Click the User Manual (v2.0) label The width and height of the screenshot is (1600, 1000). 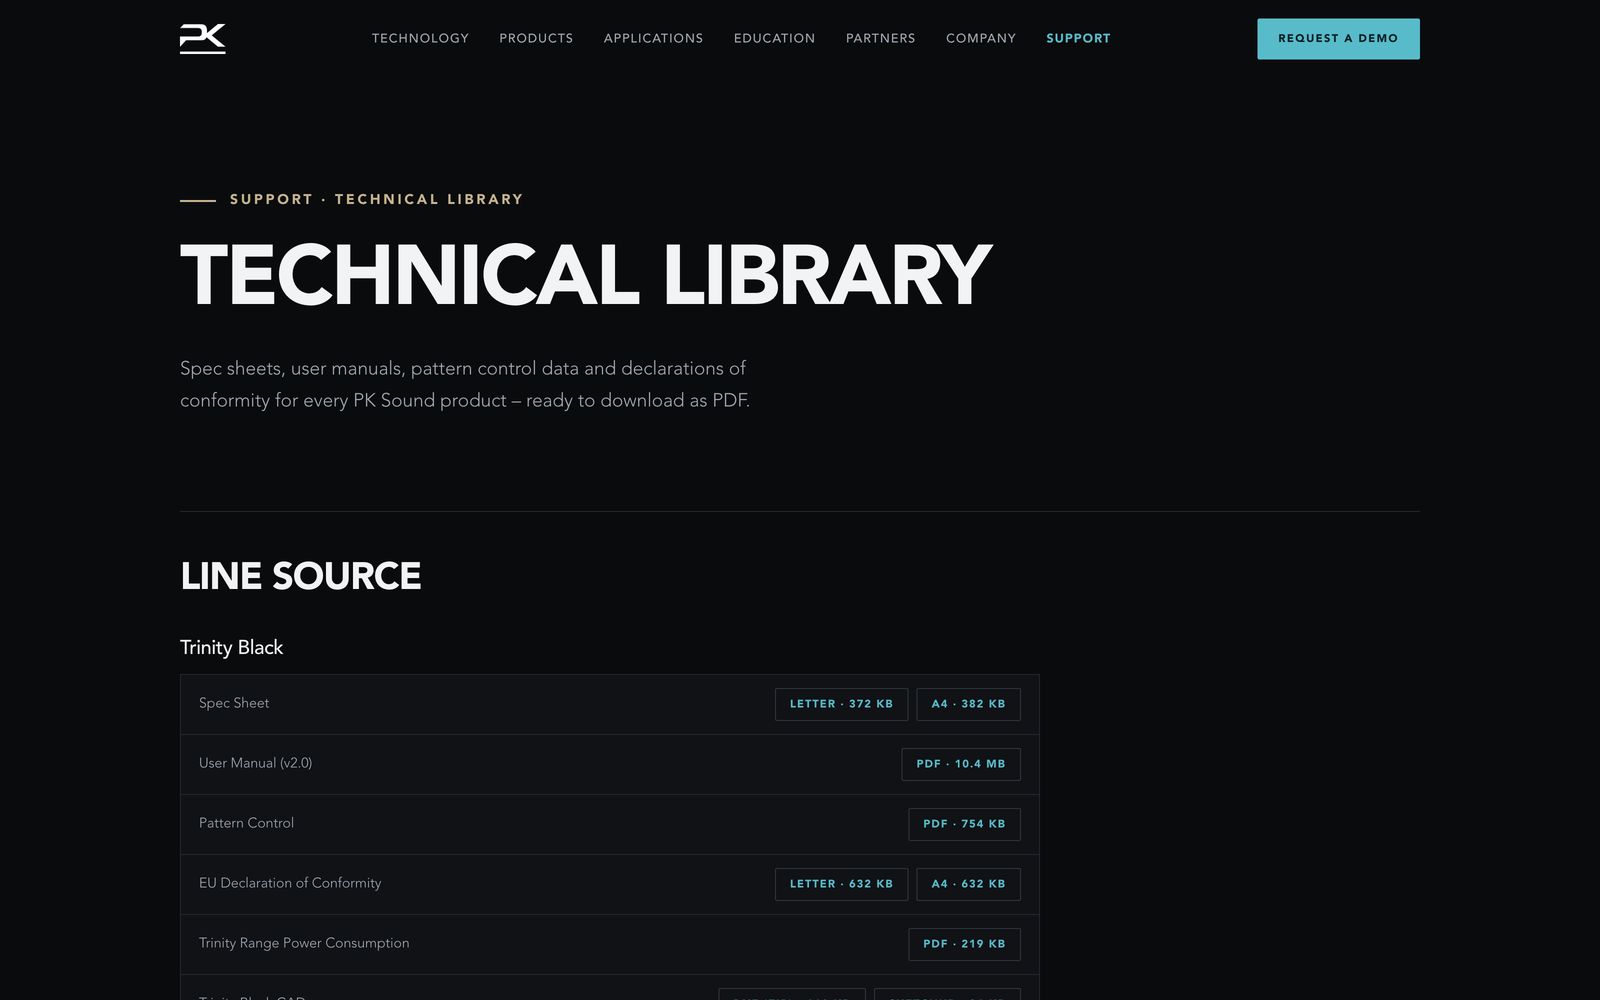pos(255,763)
